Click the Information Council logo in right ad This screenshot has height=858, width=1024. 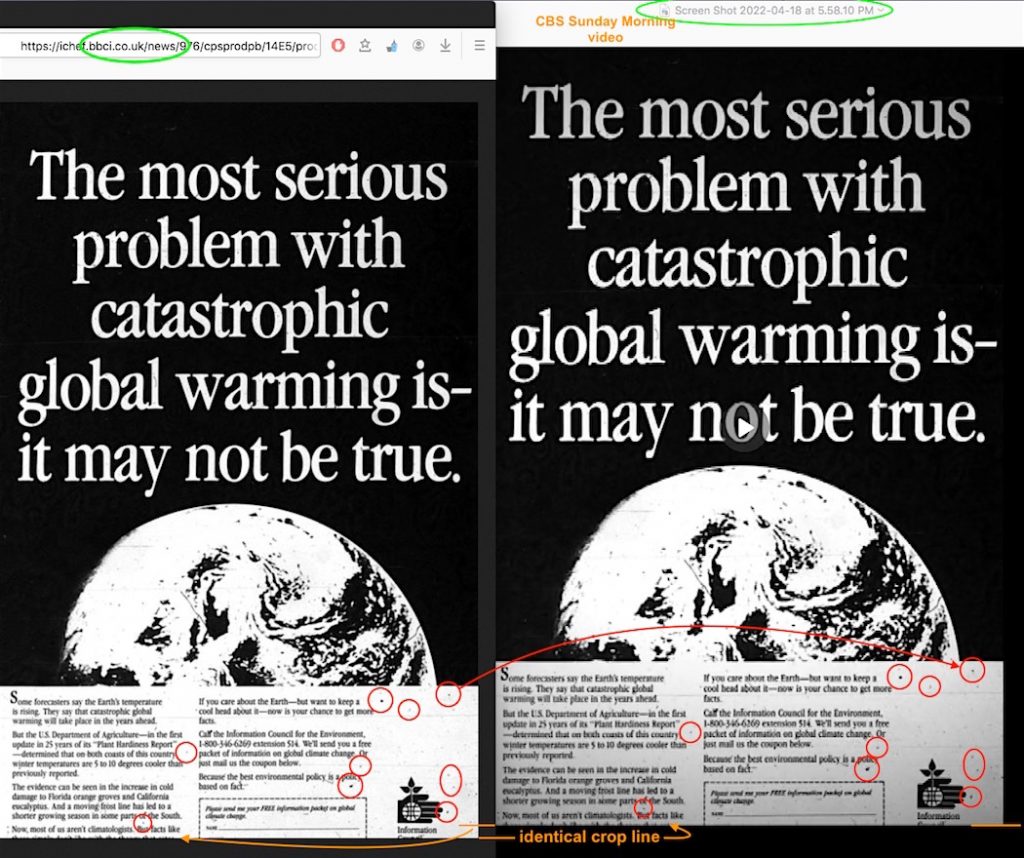(x=938, y=791)
